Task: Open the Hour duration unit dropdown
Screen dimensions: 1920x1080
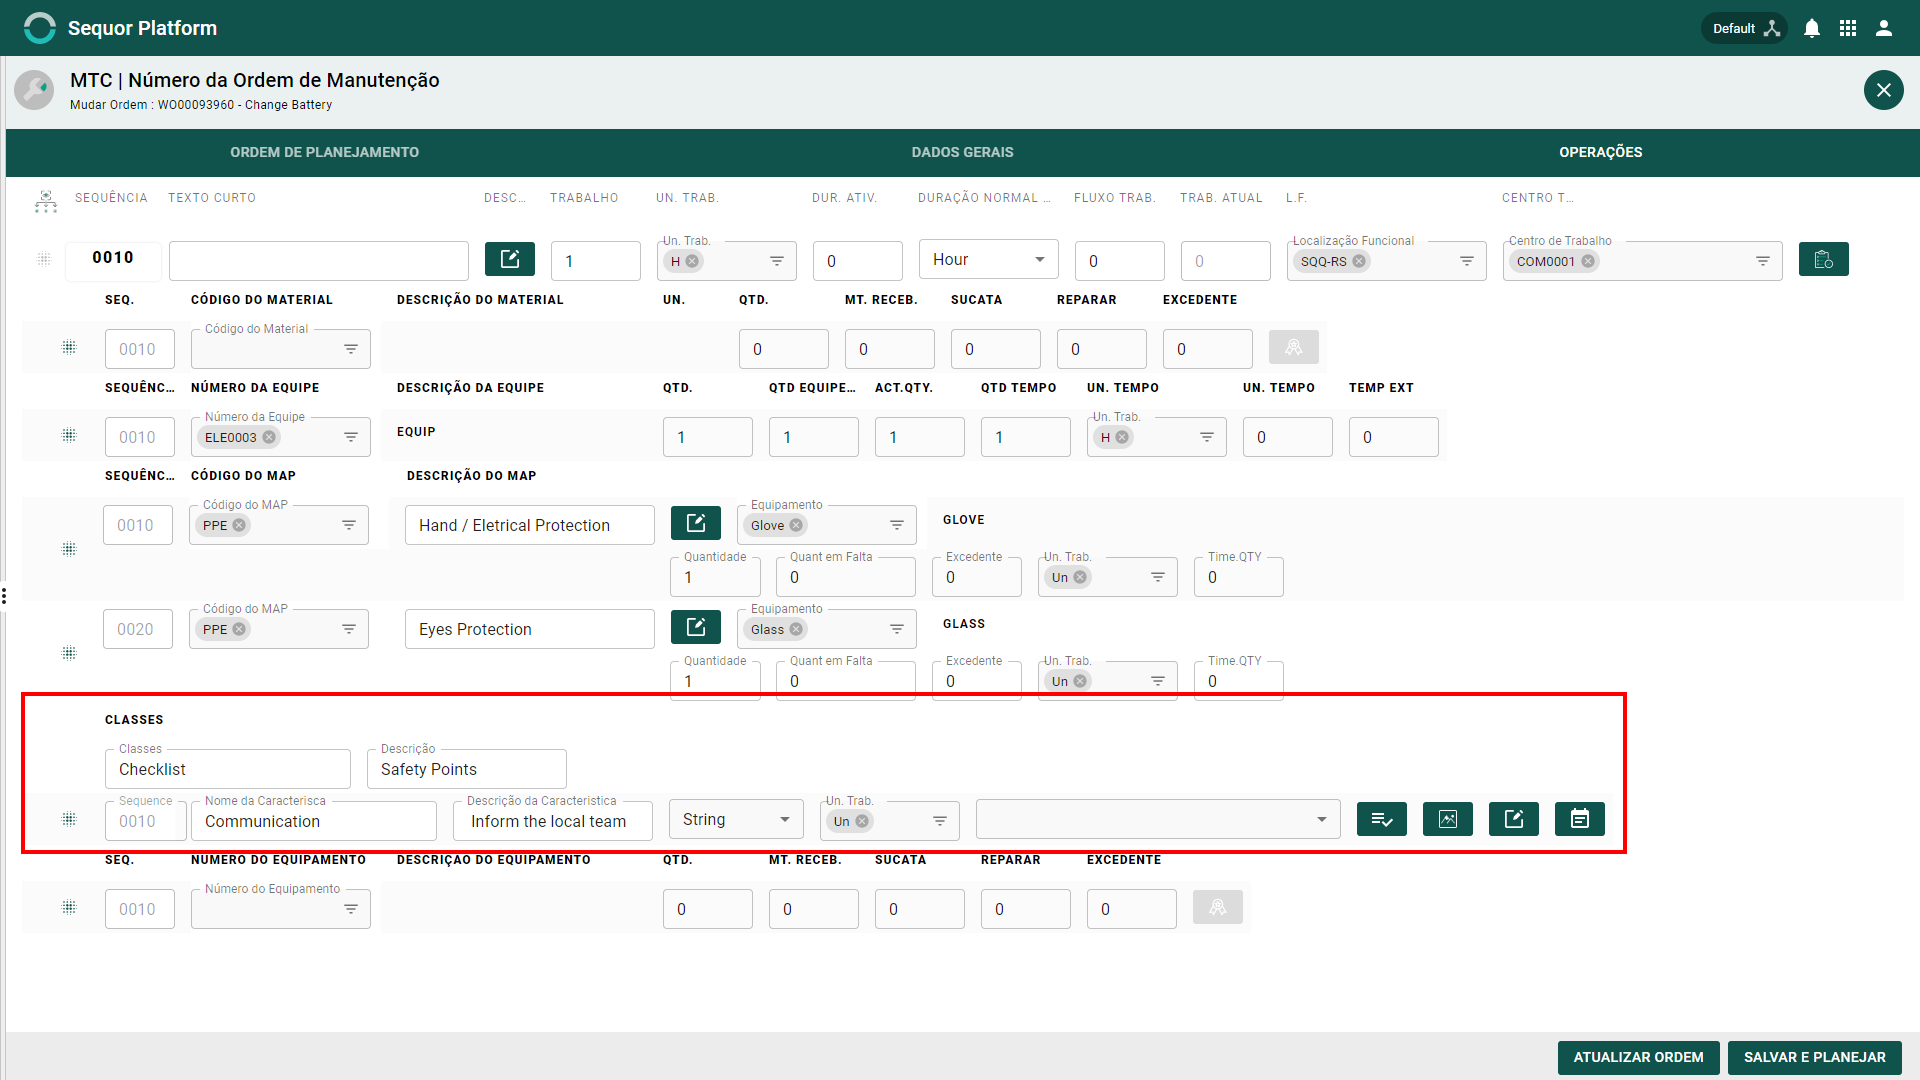Action: (x=988, y=260)
